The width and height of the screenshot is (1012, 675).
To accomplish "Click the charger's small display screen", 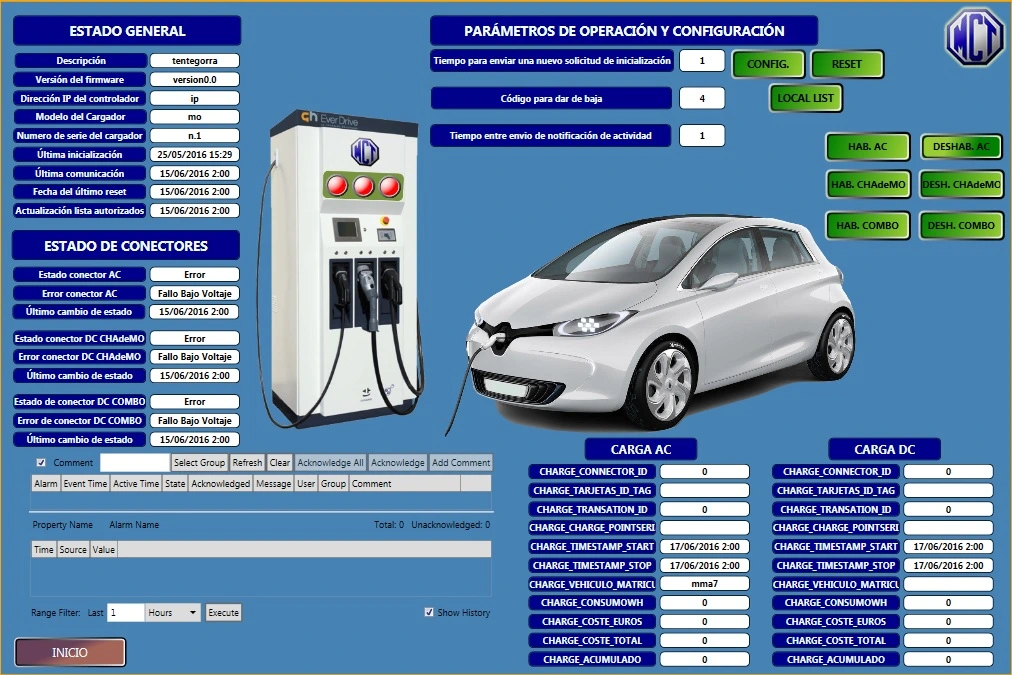I will [347, 228].
